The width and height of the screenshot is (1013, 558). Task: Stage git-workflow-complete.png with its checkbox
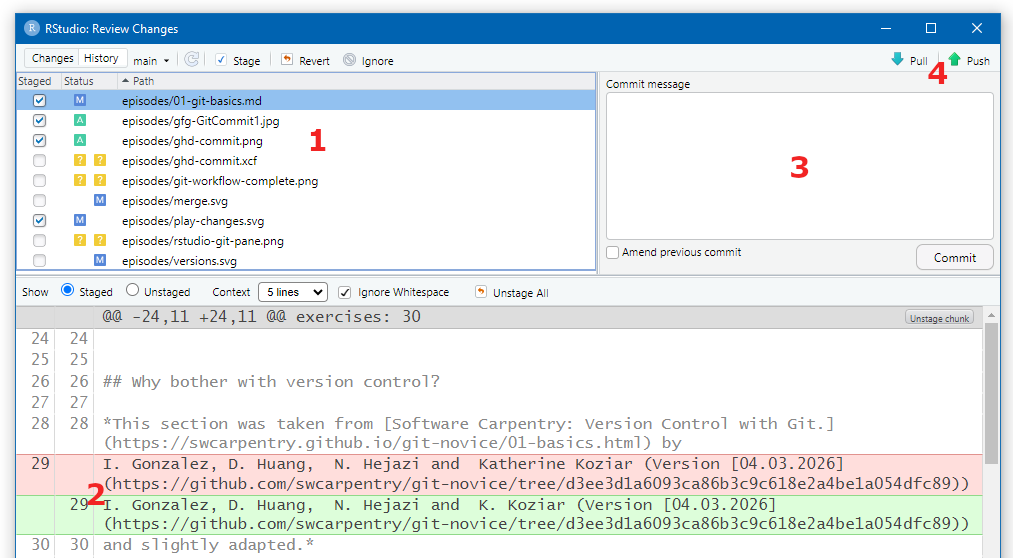pyautogui.click(x=39, y=181)
